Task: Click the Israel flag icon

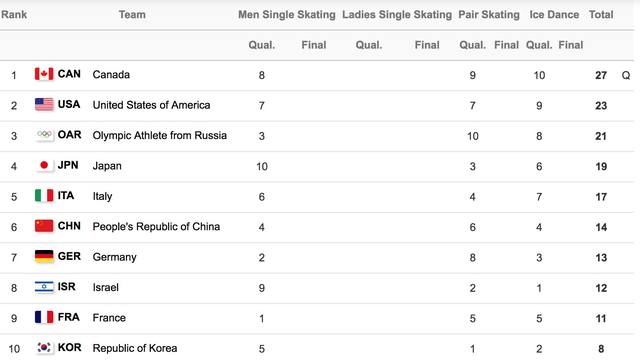Action: [x=44, y=287]
